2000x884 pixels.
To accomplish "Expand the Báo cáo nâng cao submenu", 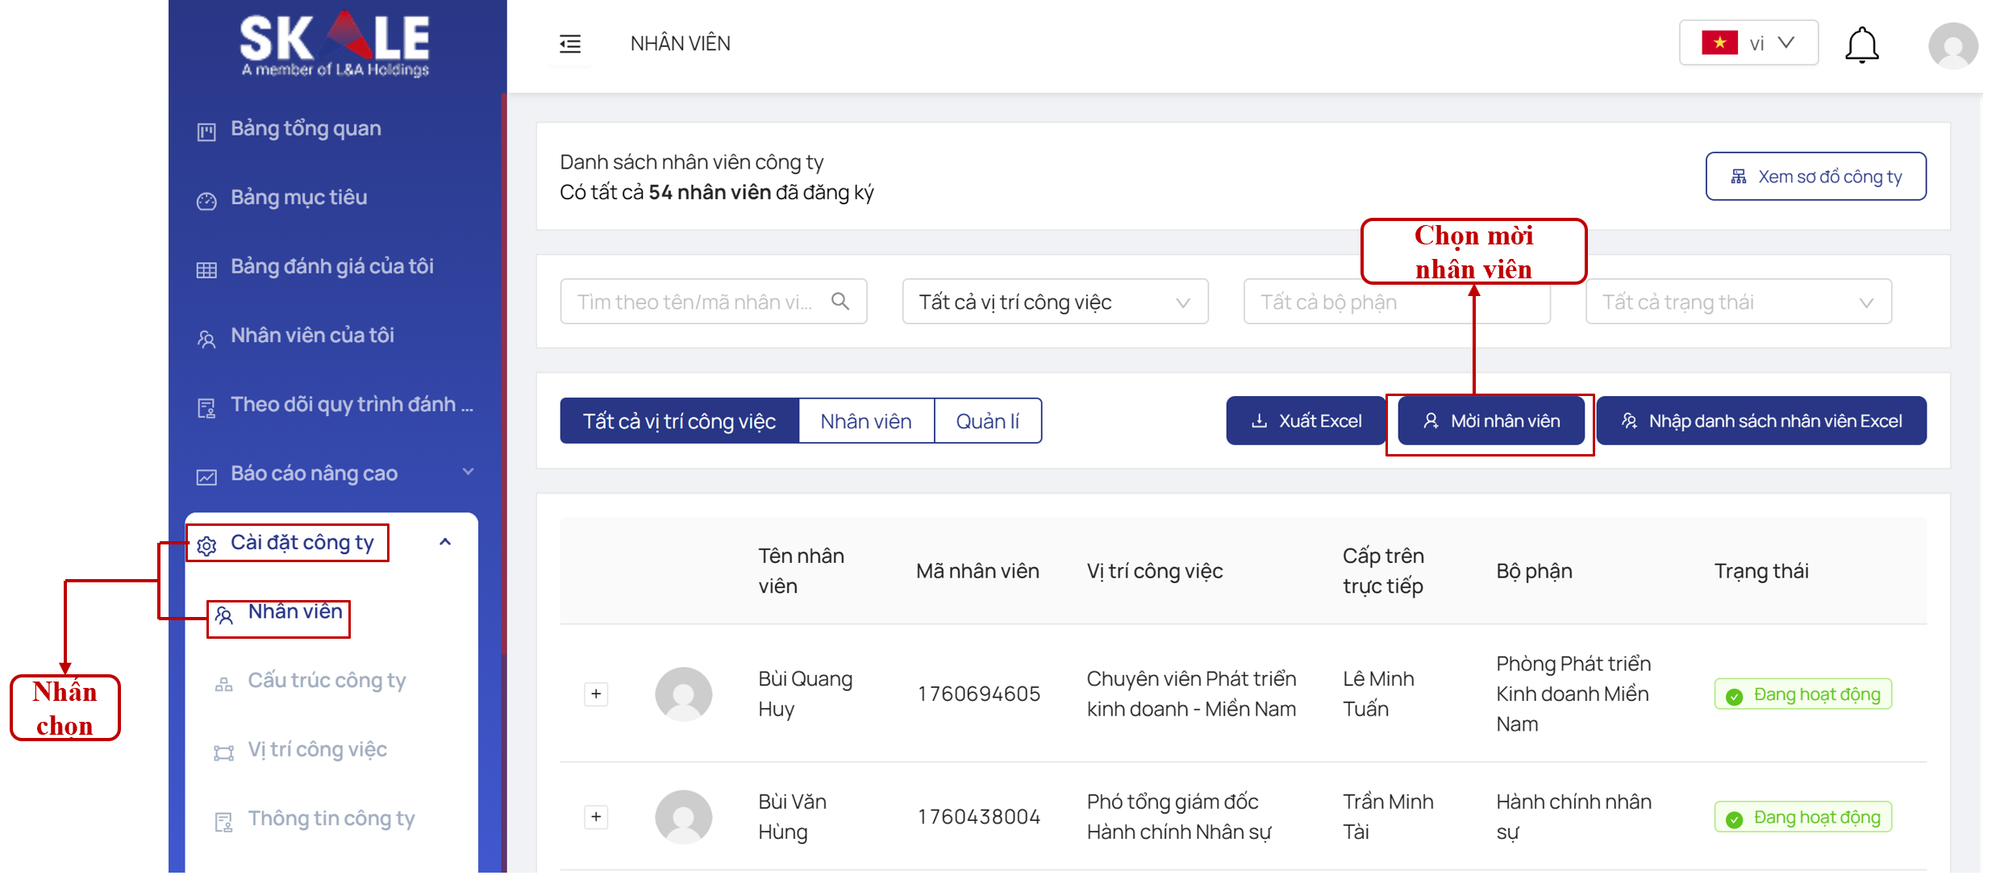I will [467, 472].
